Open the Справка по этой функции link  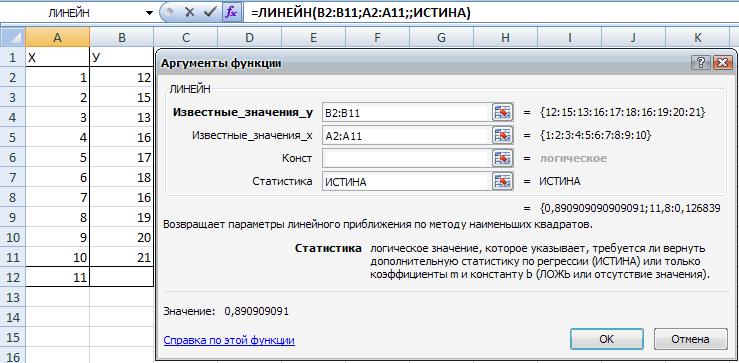tap(229, 340)
